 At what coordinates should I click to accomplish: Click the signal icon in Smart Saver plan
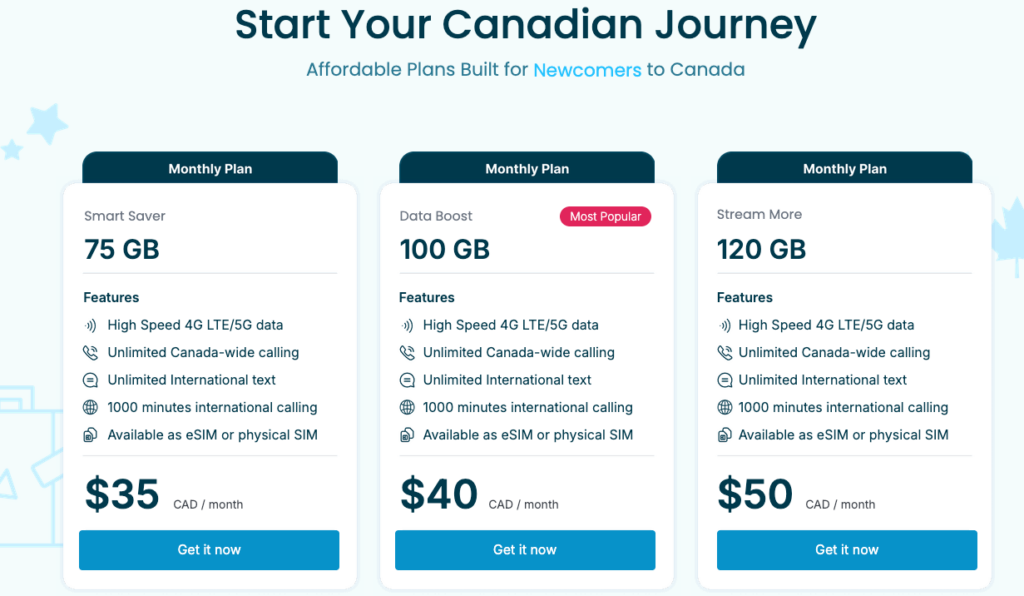(x=91, y=325)
